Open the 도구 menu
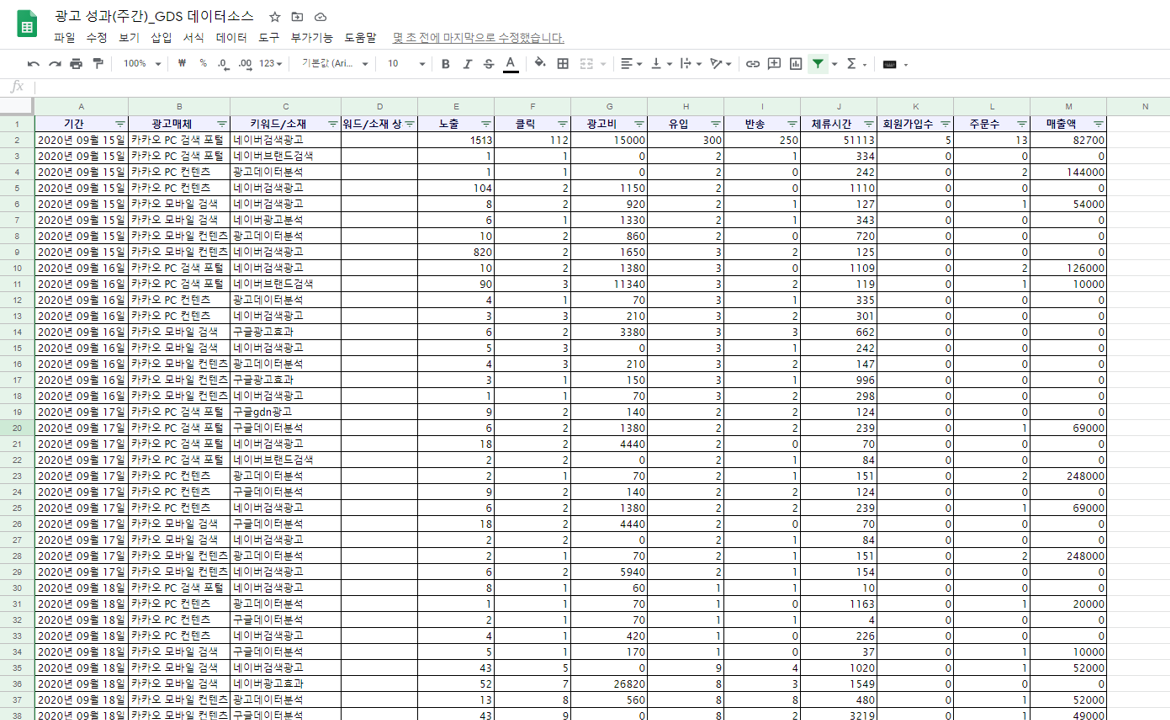The width and height of the screenshot is (1170, 720). point(269,37)
